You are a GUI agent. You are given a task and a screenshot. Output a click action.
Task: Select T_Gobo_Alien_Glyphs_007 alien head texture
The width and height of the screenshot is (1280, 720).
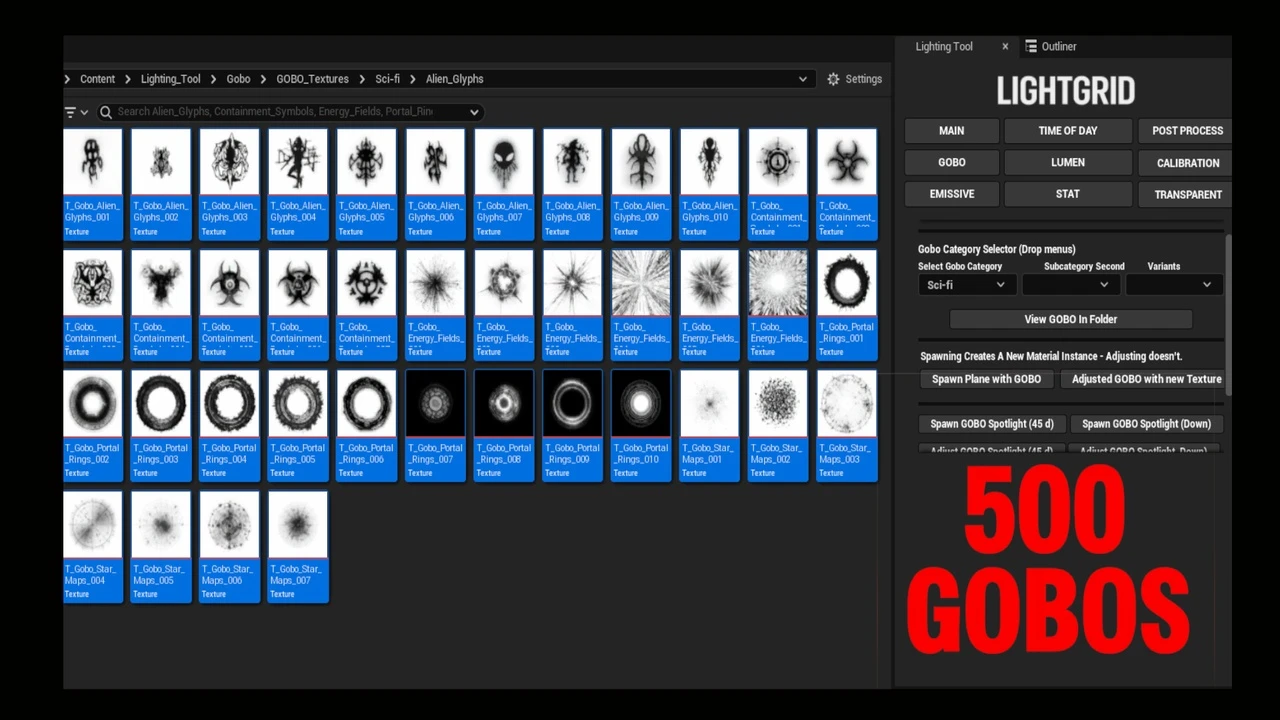[x=504, y=162]
